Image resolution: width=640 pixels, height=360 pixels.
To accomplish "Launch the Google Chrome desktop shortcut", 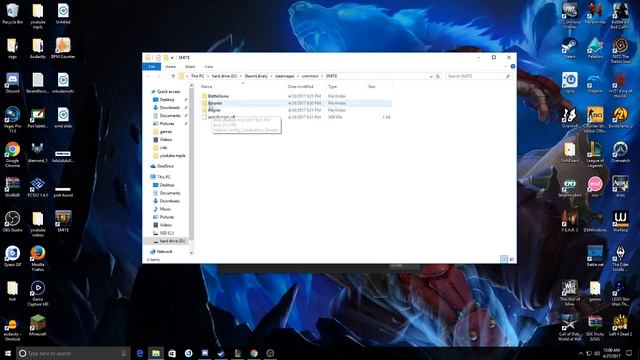I will (12, 154).
